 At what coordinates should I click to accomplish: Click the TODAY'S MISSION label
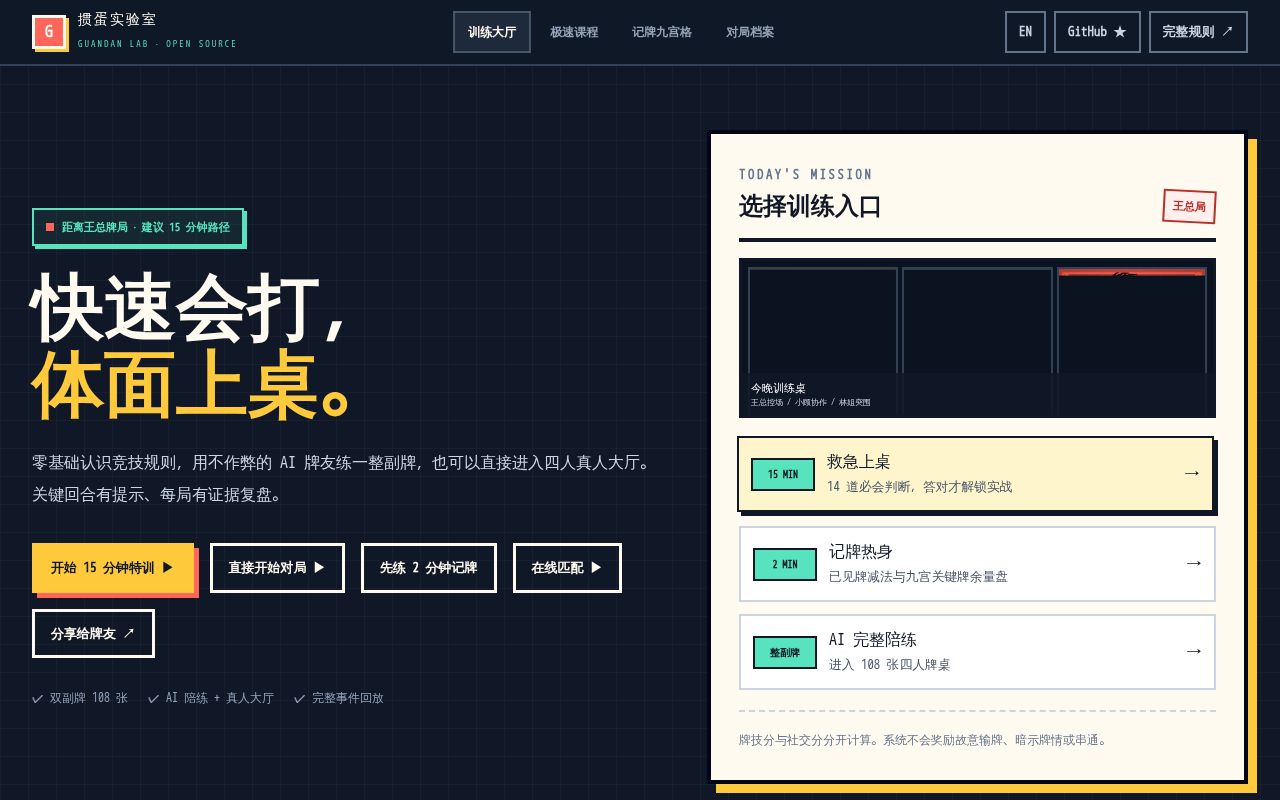(x=805, y=174)
